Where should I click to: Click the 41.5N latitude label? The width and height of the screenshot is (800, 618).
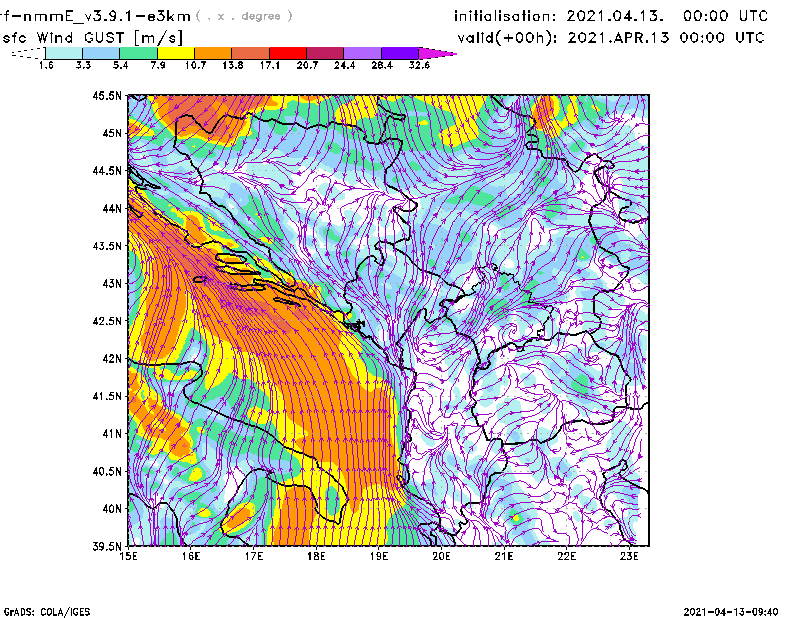(107, 396)
